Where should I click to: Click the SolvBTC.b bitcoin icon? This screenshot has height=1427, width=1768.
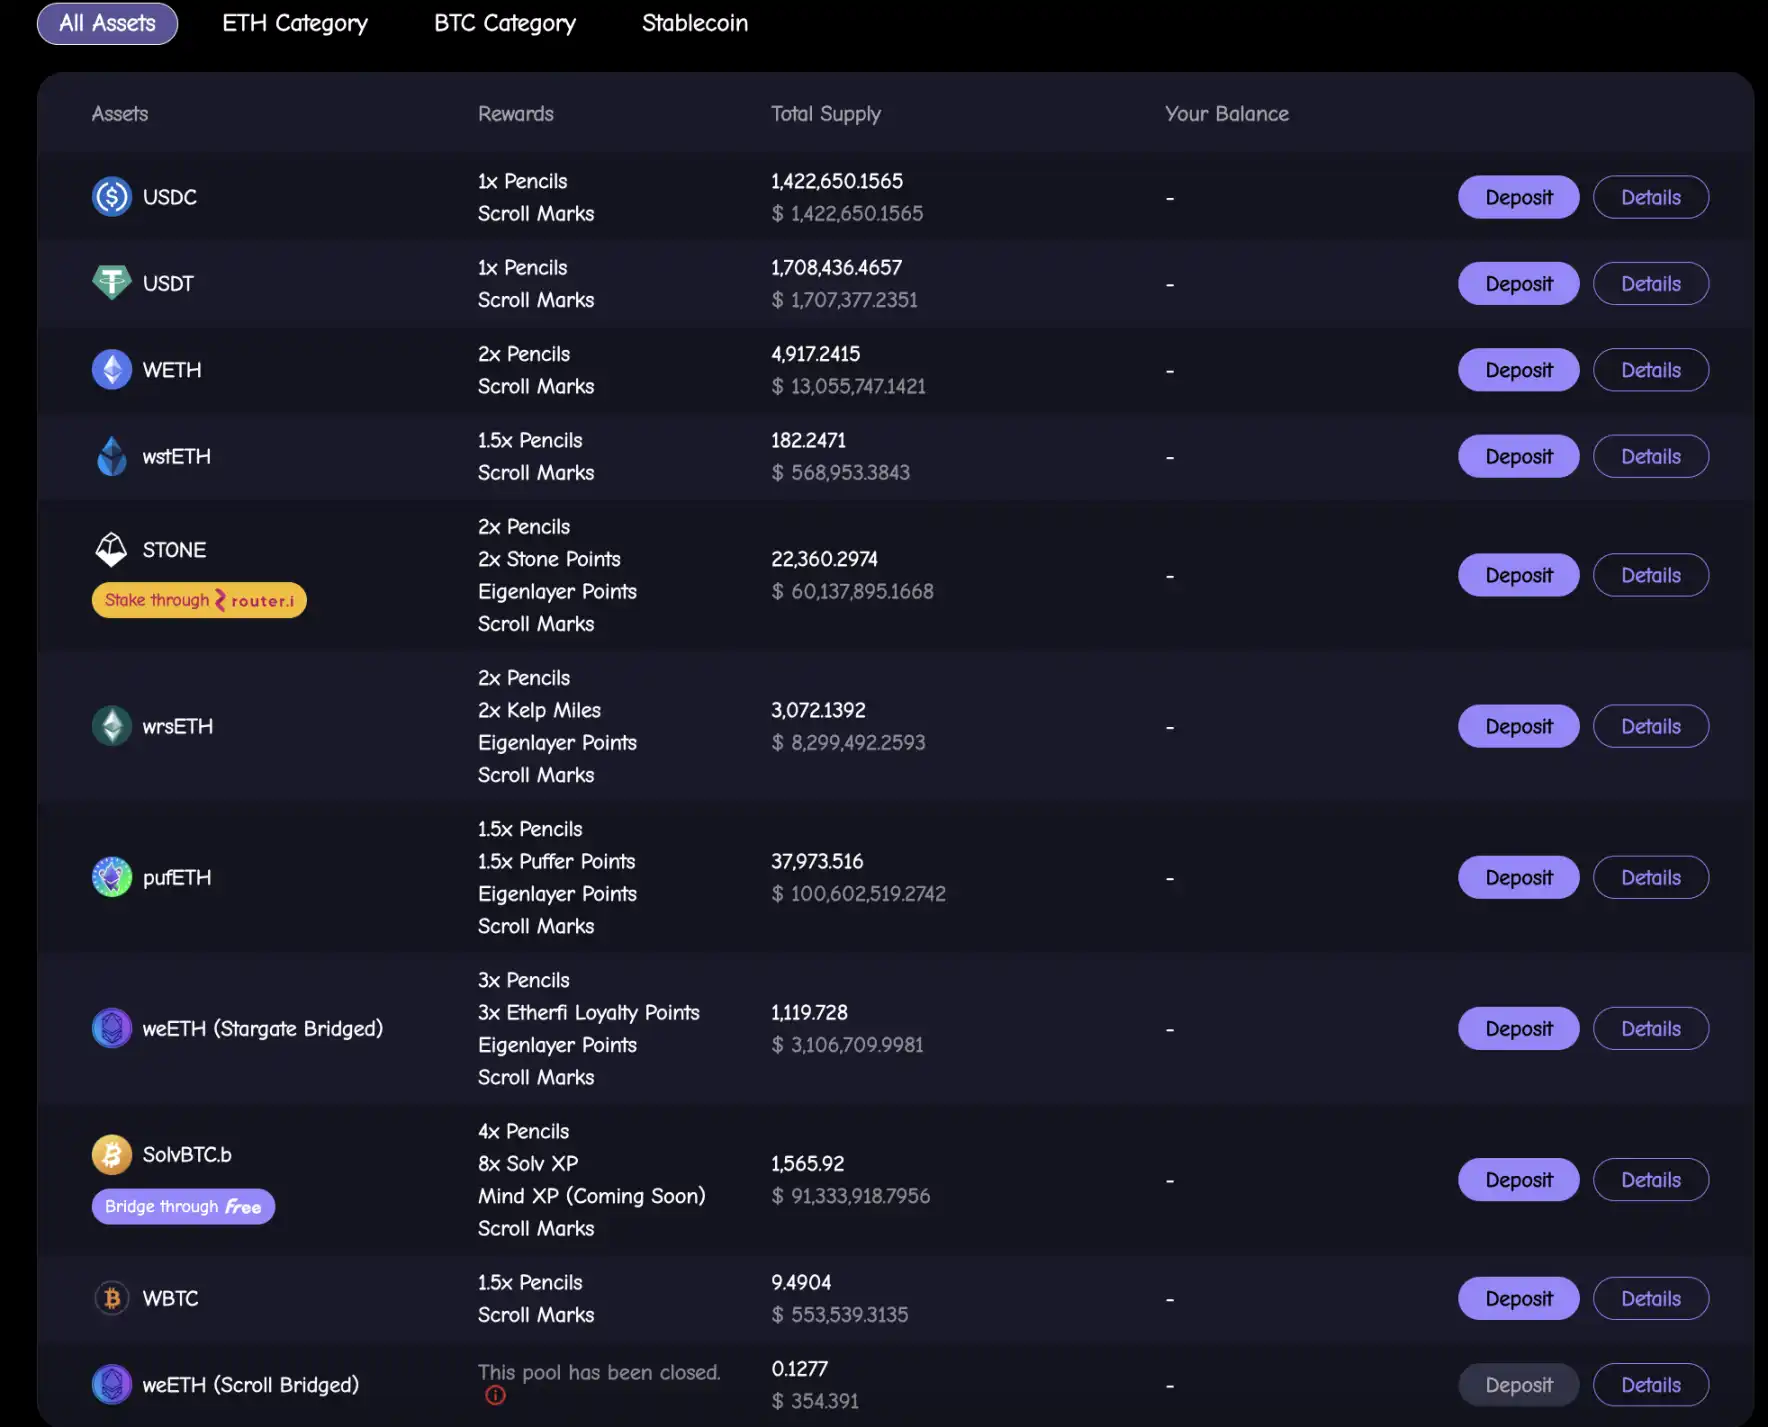(112, 1154)
